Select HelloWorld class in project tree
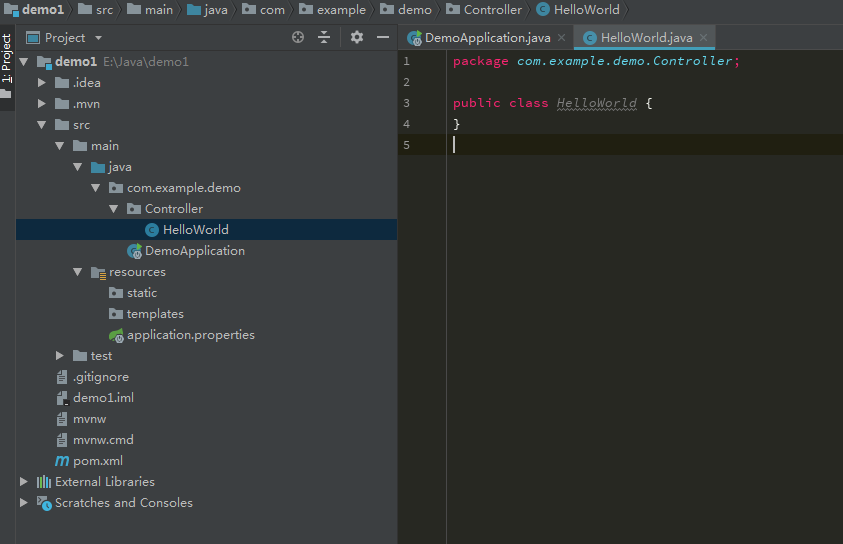Viewport: 843px width, 544px height. pyautogui.click(x=195, y=230)
